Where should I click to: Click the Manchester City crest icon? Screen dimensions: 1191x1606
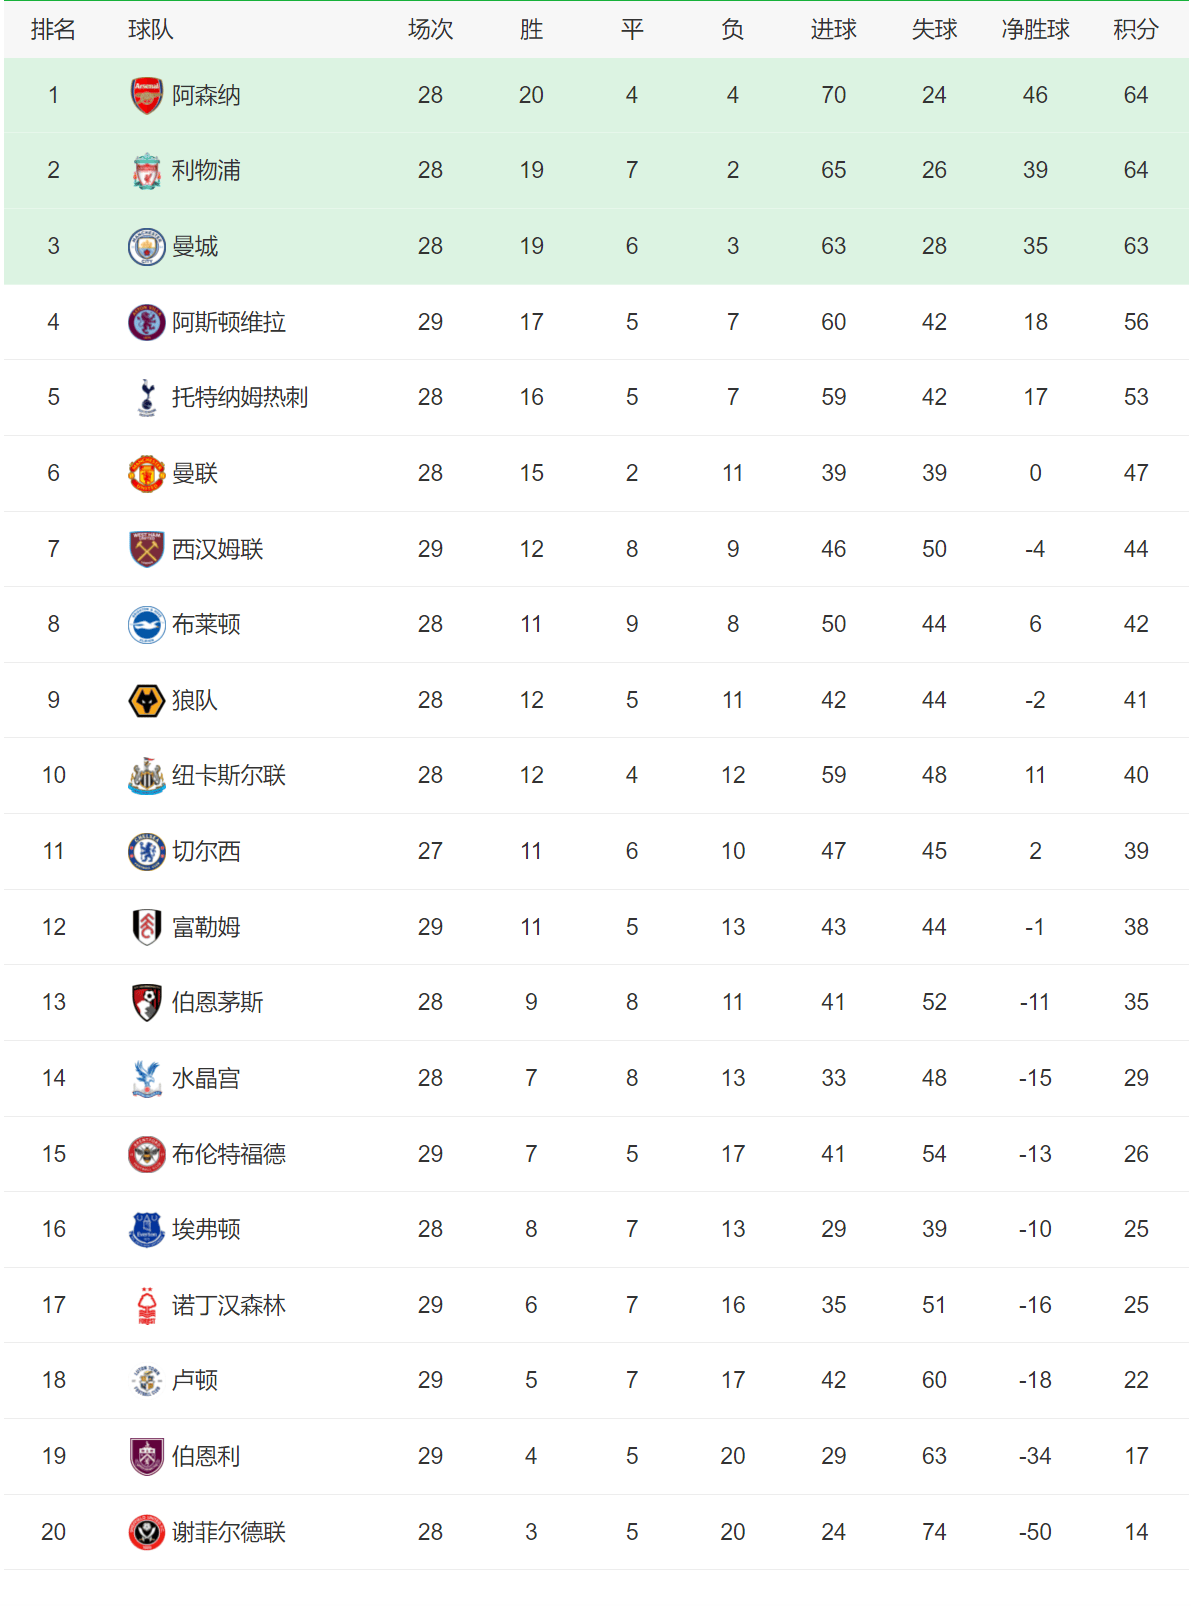(x=147, y=247)
